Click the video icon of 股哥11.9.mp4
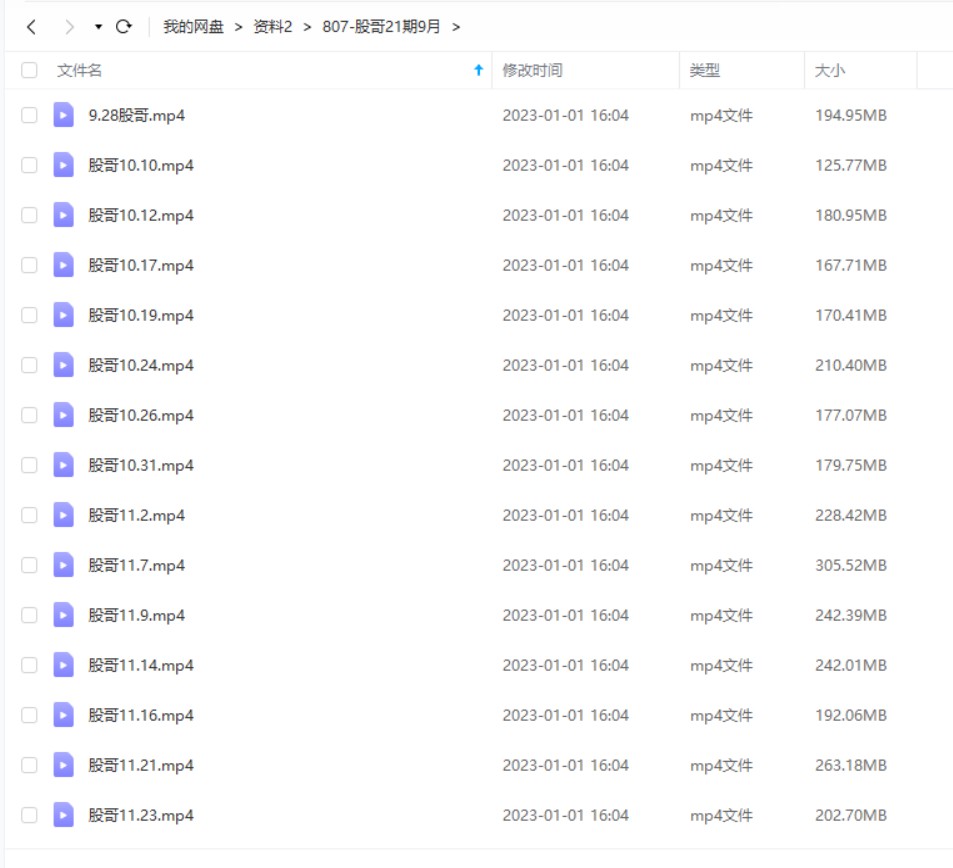953x868 pixels. pyautogui.click(x=63, y=615)
